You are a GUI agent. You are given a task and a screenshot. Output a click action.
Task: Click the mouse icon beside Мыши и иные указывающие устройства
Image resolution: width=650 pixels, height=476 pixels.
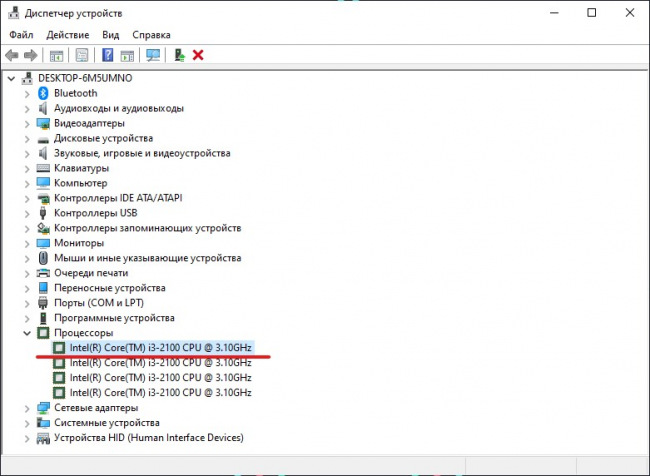43,258
